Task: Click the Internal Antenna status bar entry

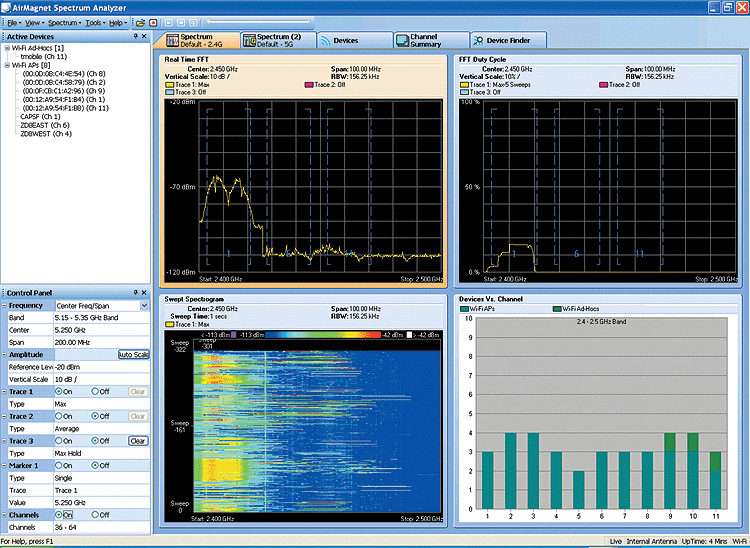Action: [x=651, y=541]
